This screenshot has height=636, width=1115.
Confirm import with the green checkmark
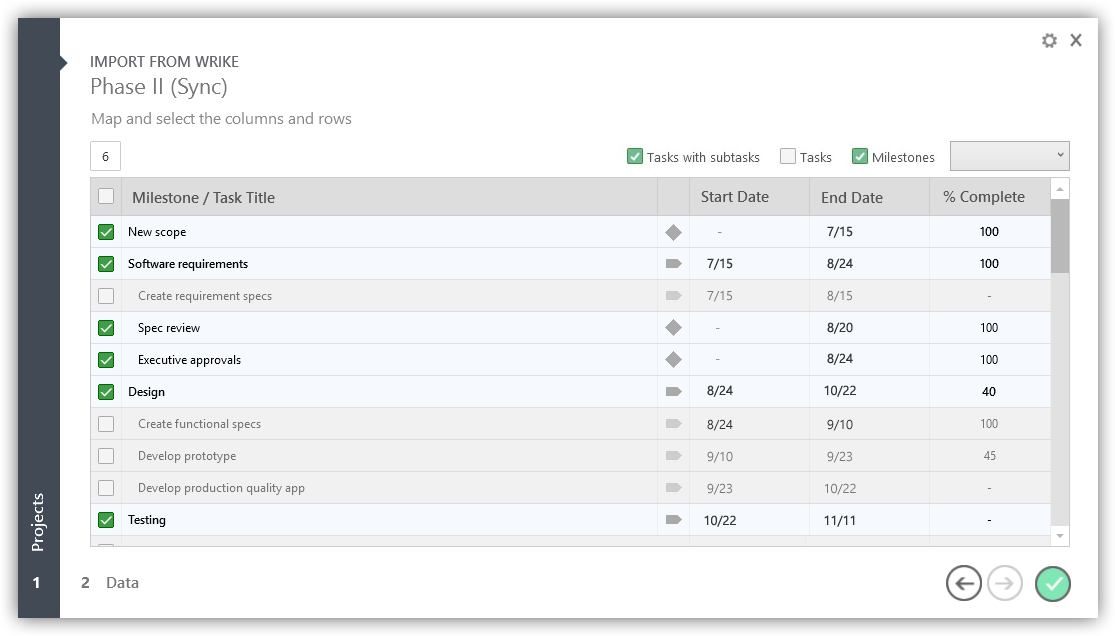pyautogui.click(x=1052, y=584)
